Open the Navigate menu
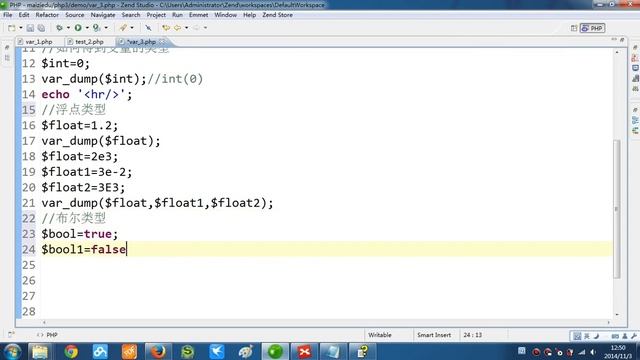 click(103, 15)
